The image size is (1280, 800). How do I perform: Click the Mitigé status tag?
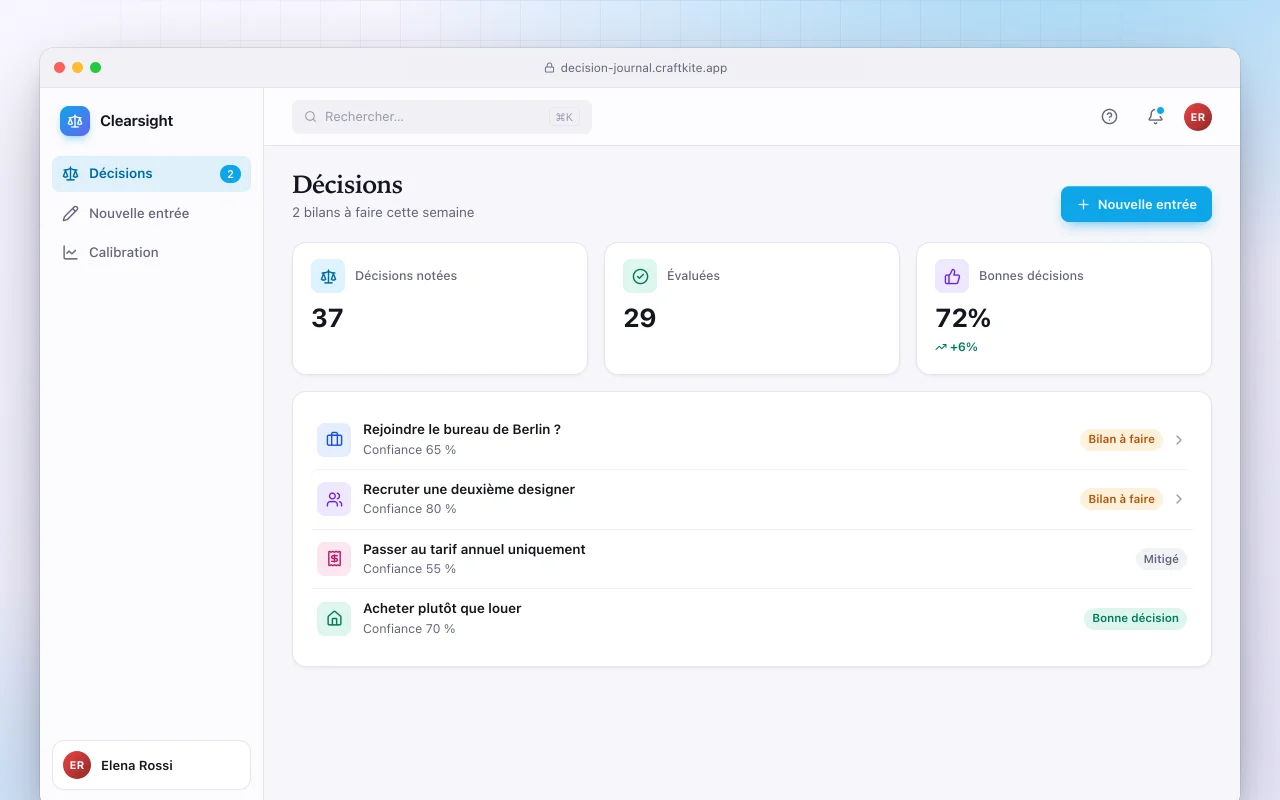pos(1161,559)
